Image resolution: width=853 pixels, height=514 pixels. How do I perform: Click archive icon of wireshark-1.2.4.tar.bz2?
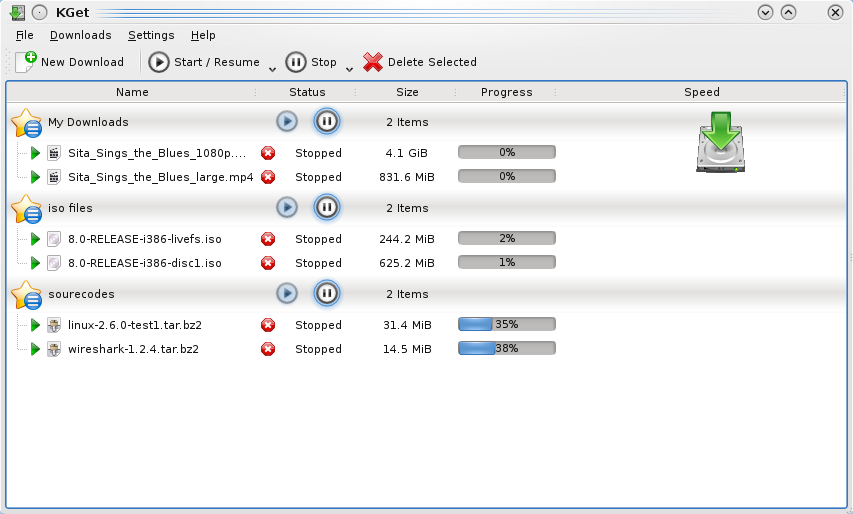pyautogui.click(x=54, y=349)
